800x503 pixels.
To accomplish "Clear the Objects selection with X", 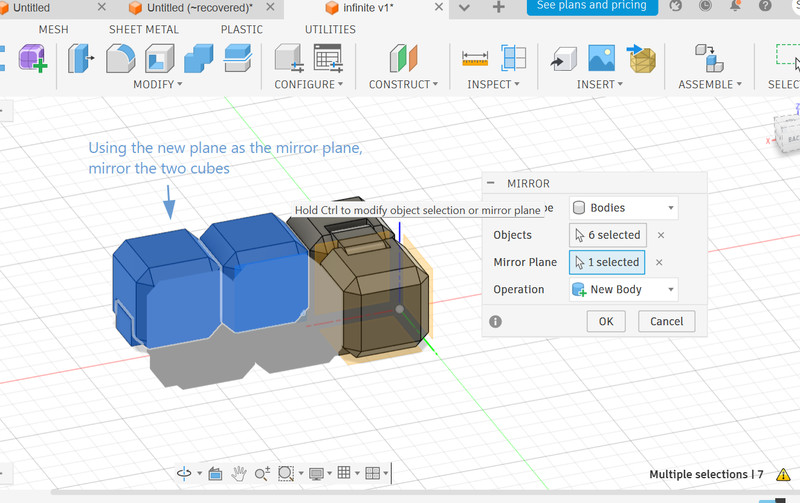I will [661, 235].
